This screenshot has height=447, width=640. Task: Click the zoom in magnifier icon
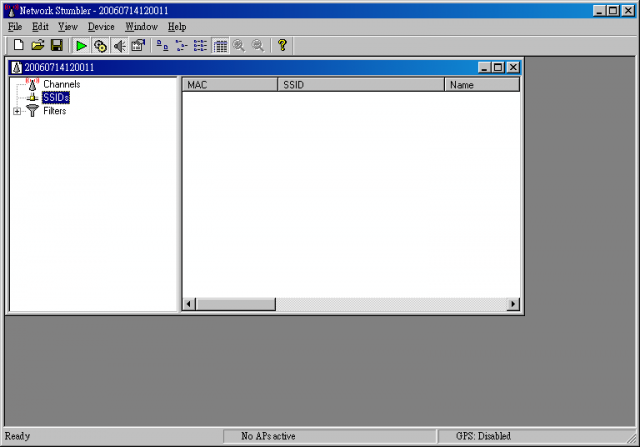[239, 45]
